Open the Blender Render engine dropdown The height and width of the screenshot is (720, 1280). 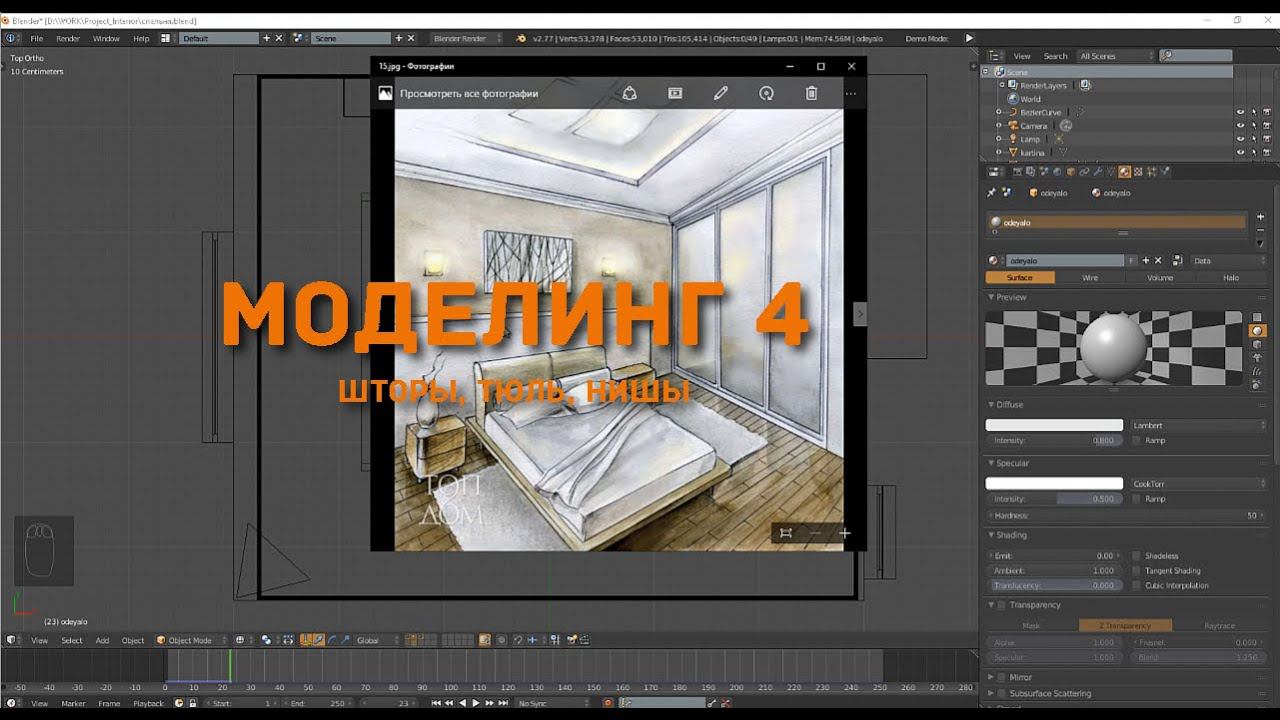point(466,38)
